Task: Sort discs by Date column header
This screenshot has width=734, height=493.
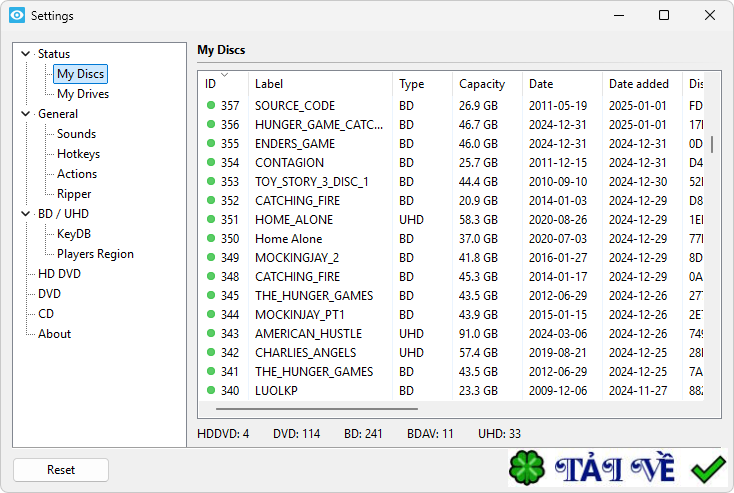Action: (562, 84)
